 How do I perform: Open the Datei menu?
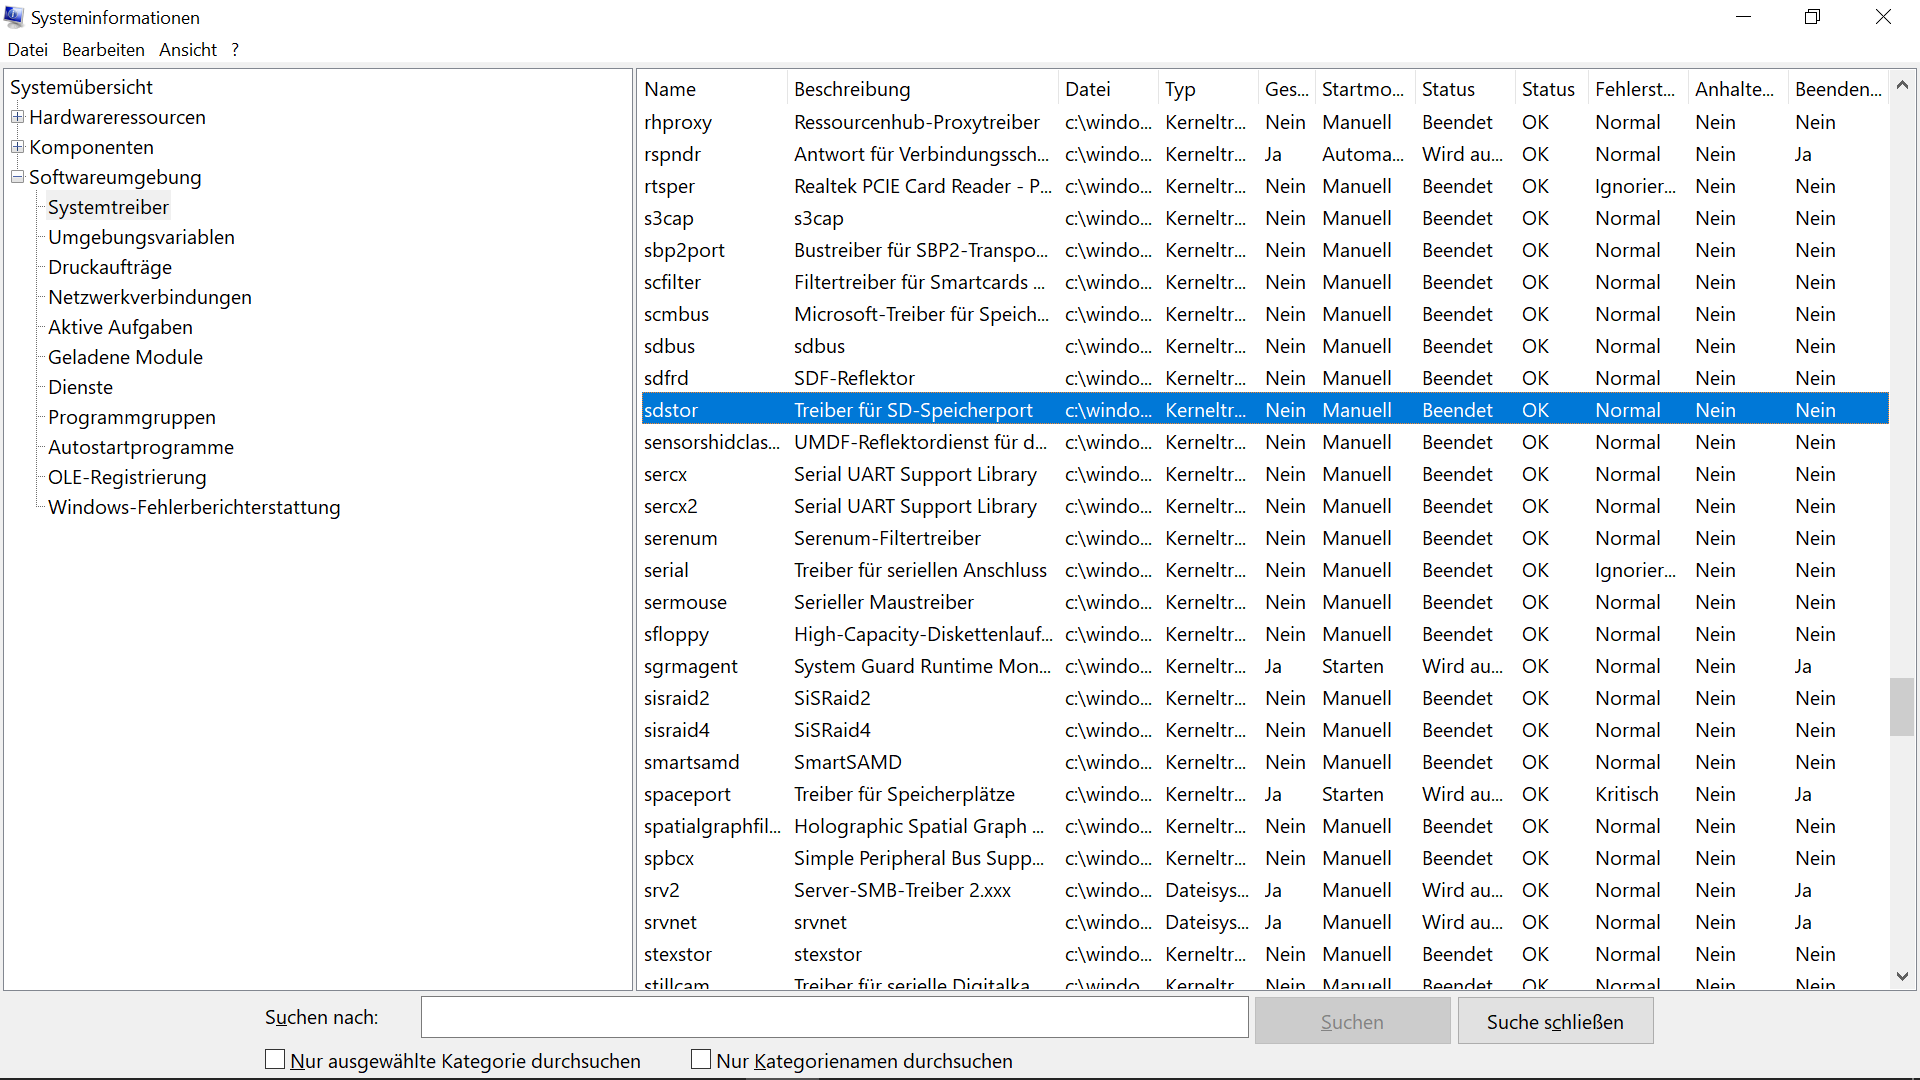point(27,49)
